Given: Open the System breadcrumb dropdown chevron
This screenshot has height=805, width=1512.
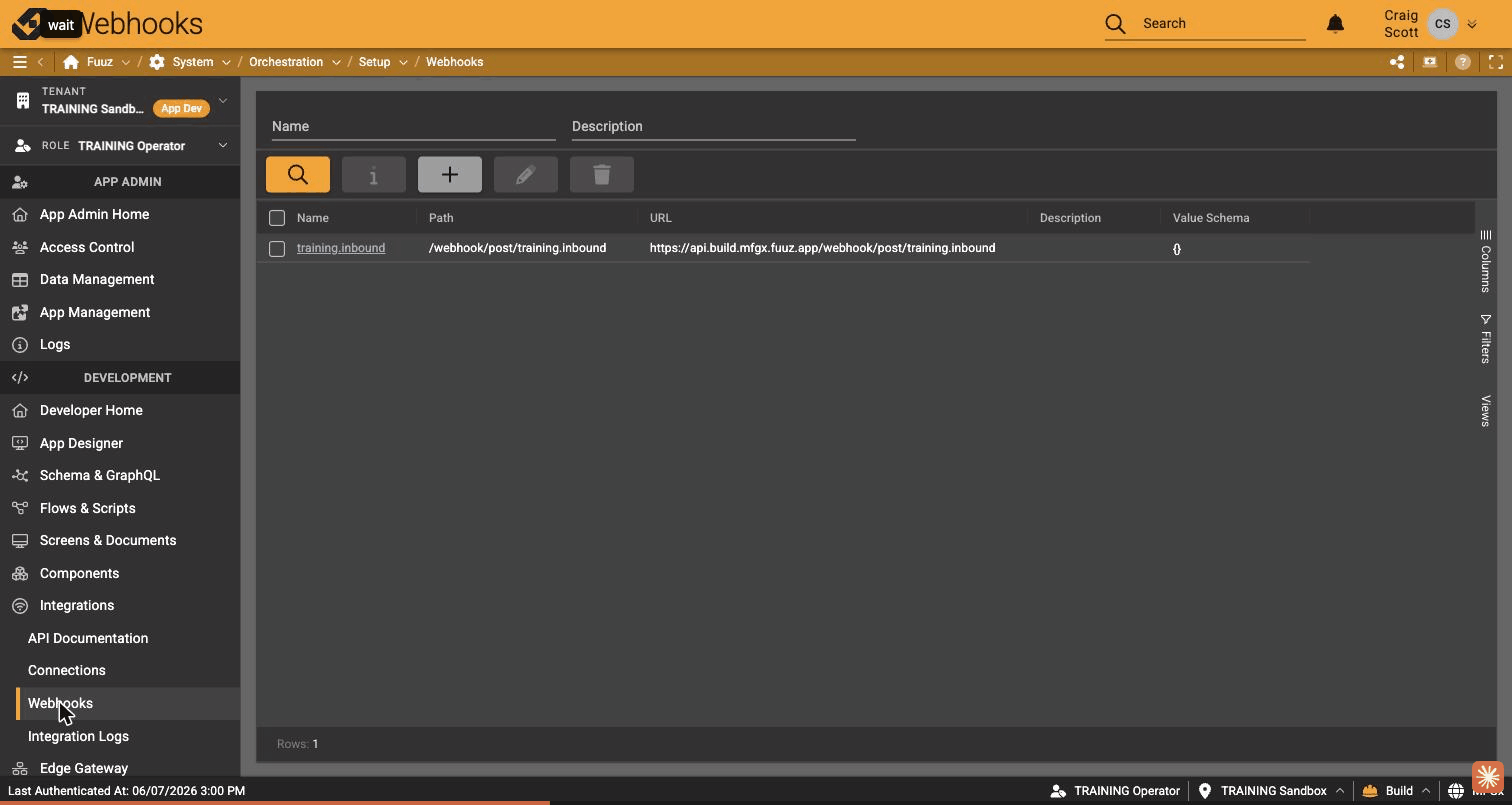Looking at the screenshot, I should click(227, 62).
